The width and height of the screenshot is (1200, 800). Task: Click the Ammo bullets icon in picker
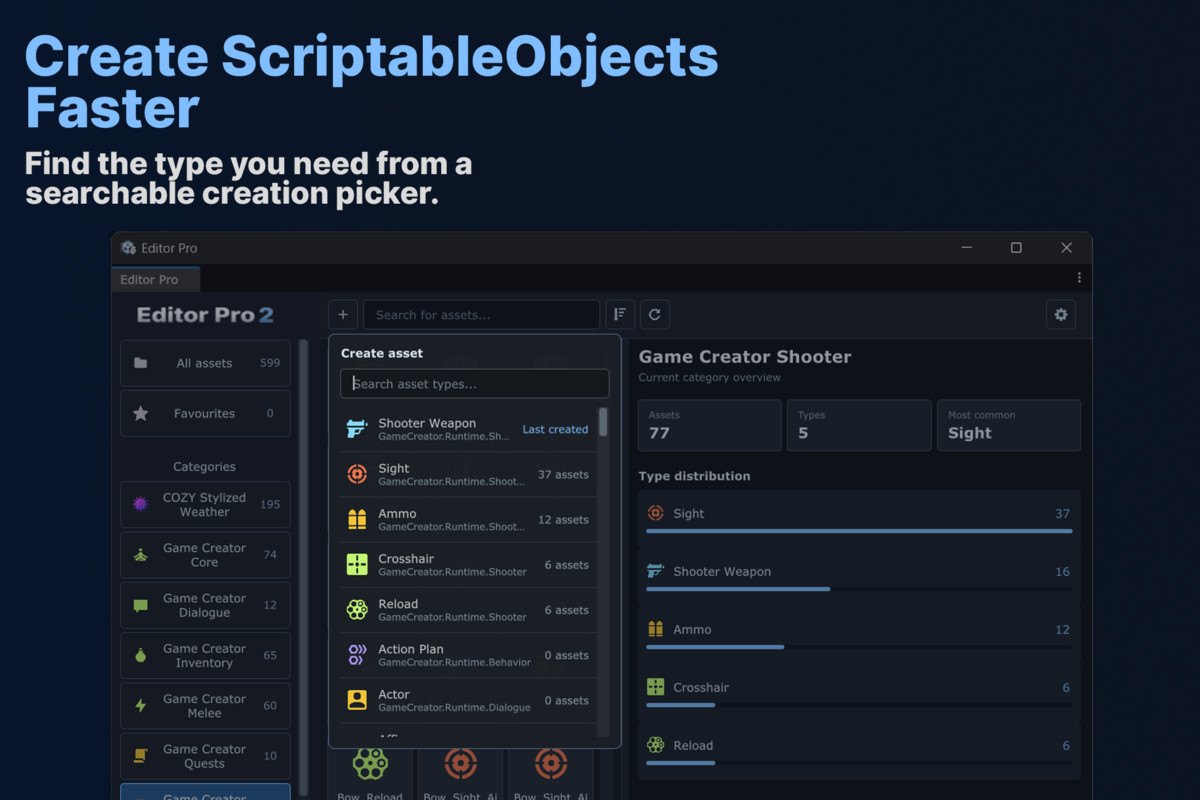click(357, 519)
